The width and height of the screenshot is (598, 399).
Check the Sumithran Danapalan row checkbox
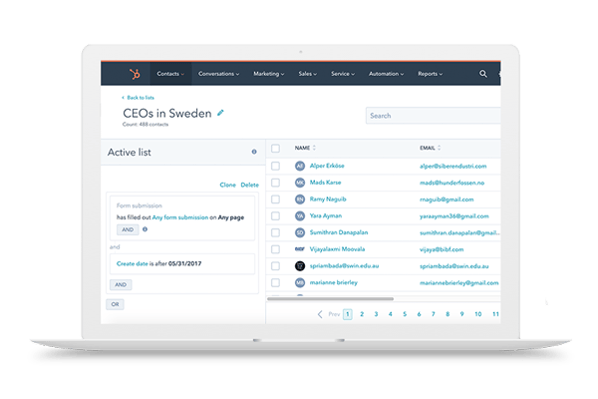[275, 232]
